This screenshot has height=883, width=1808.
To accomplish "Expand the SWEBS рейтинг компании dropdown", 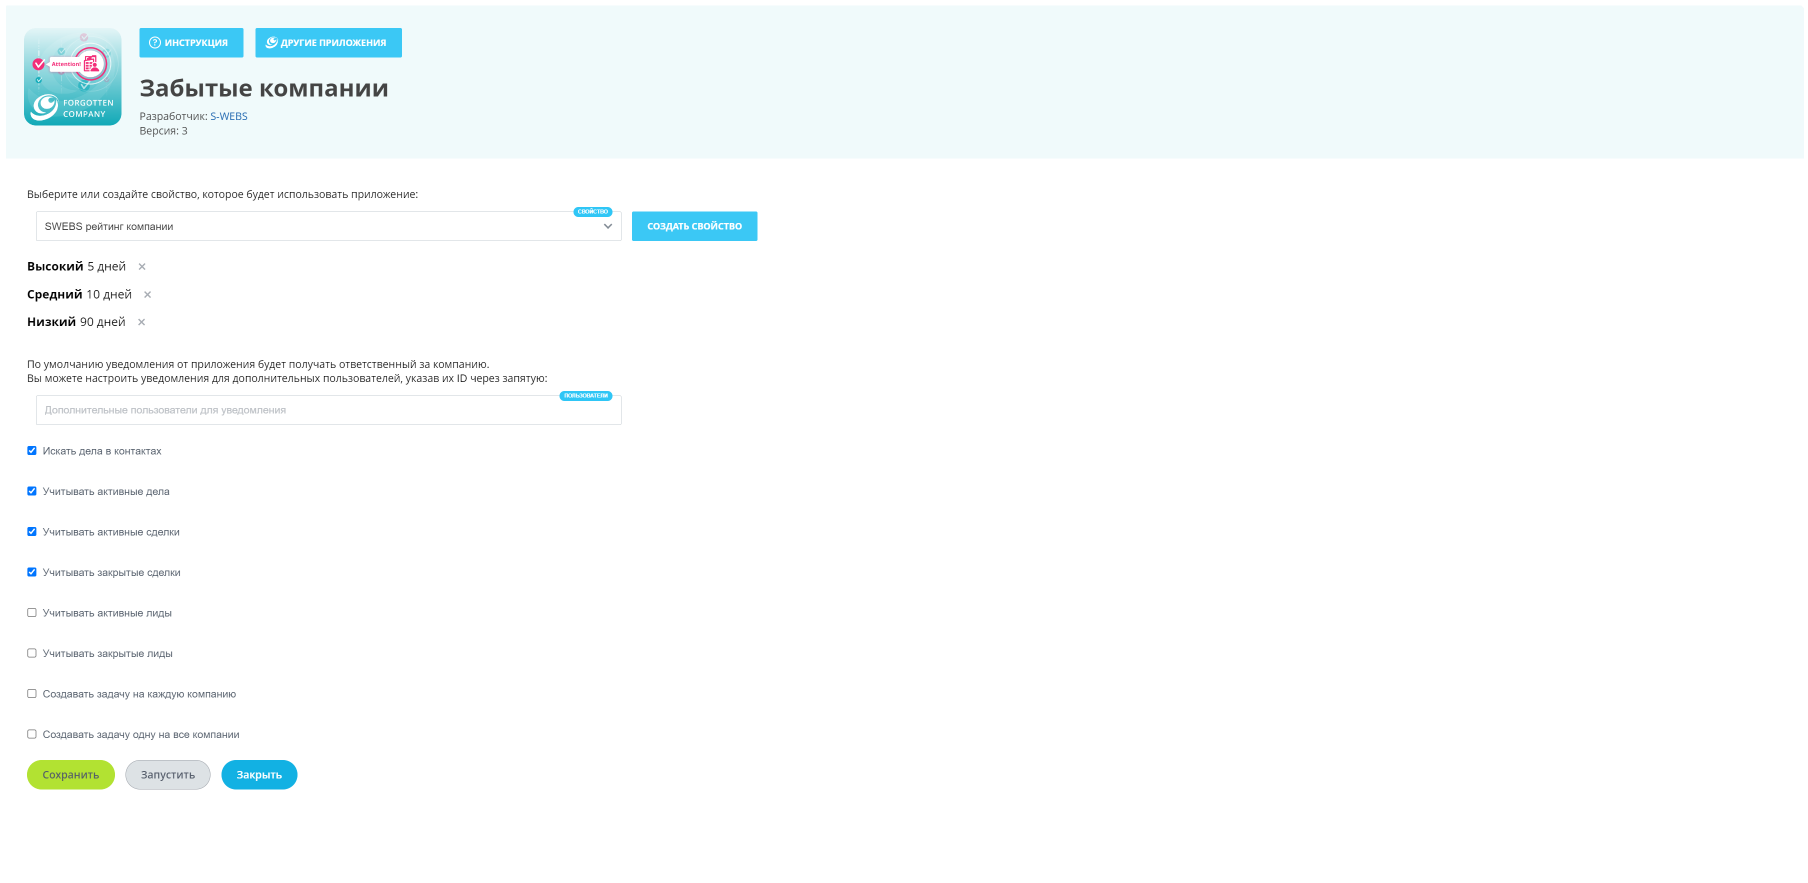I will click(x=328, y=226).
